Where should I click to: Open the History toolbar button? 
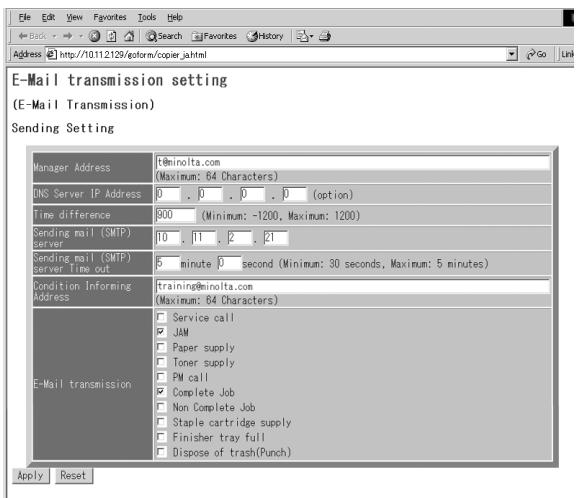[x=265, y=36]
